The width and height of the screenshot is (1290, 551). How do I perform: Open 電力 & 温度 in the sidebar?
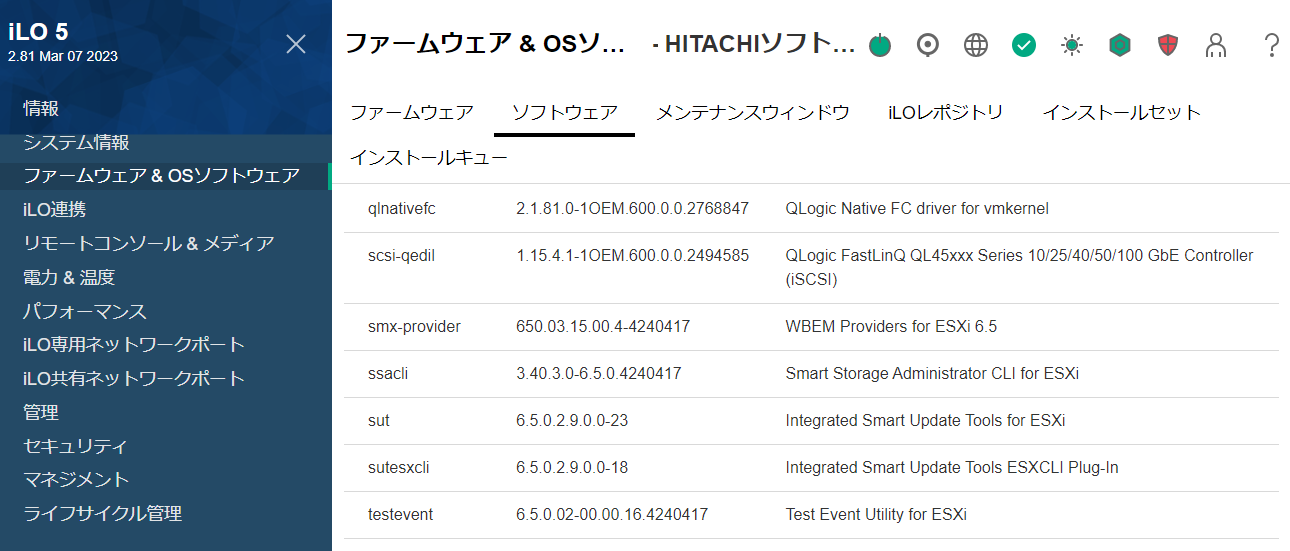point(69,277)
